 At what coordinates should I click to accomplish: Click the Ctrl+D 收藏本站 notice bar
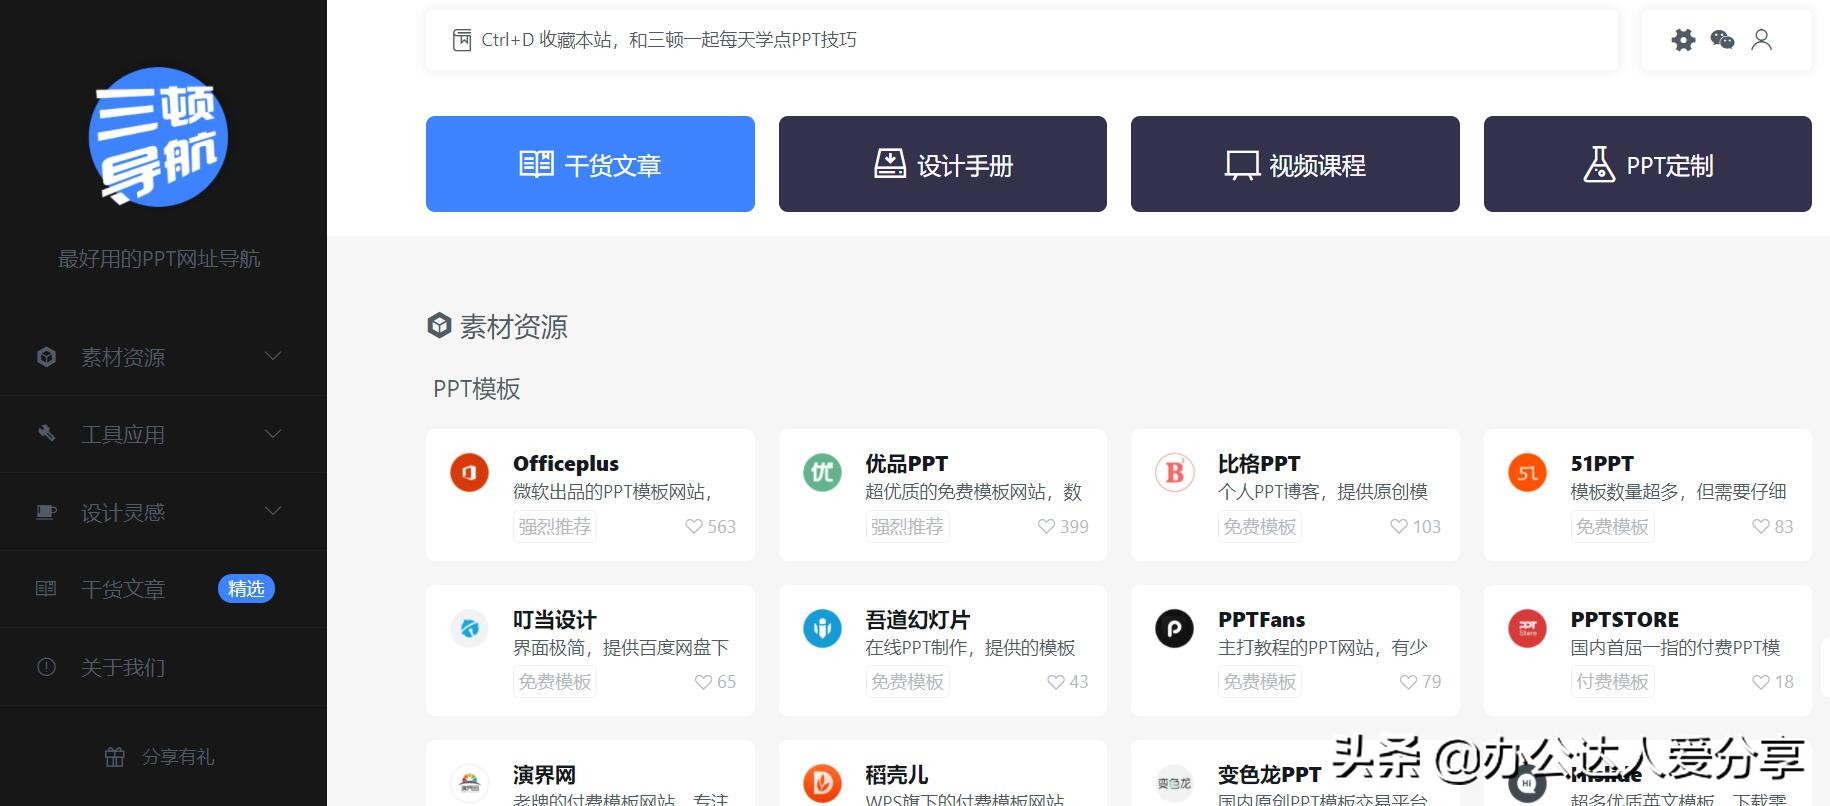1022,40
